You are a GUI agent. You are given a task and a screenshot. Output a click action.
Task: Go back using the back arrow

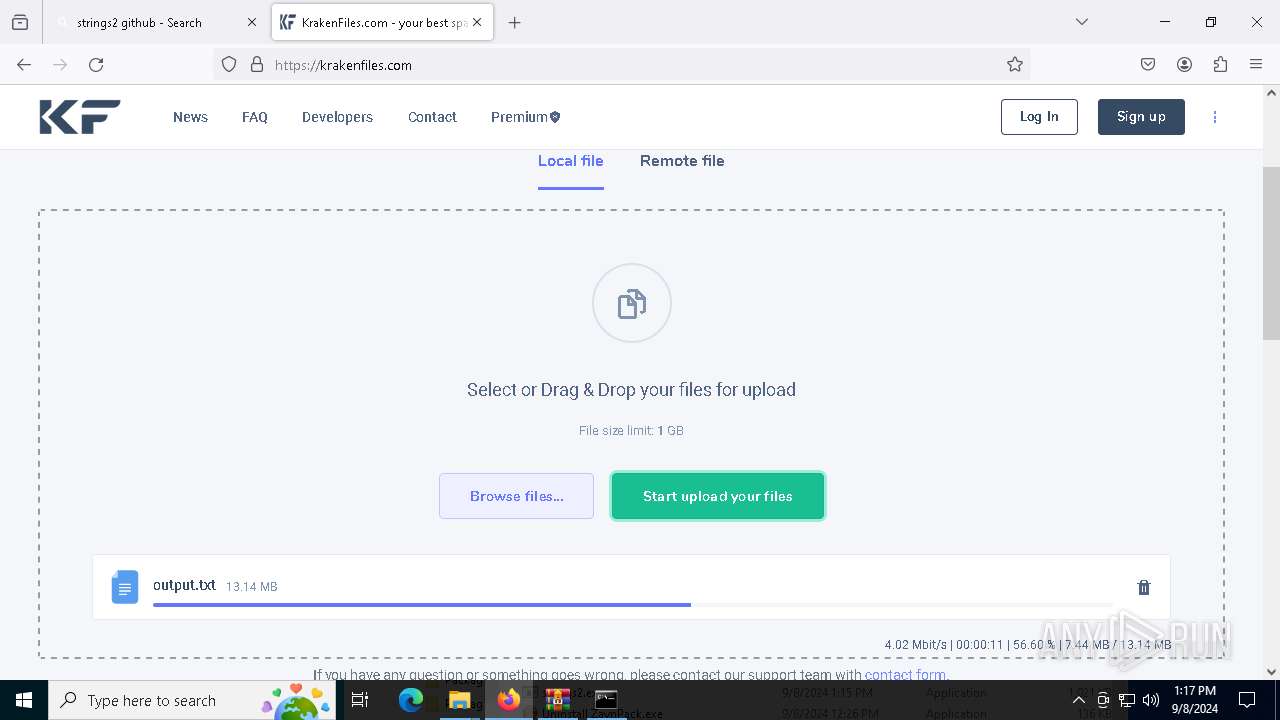(x=24, y=65)
